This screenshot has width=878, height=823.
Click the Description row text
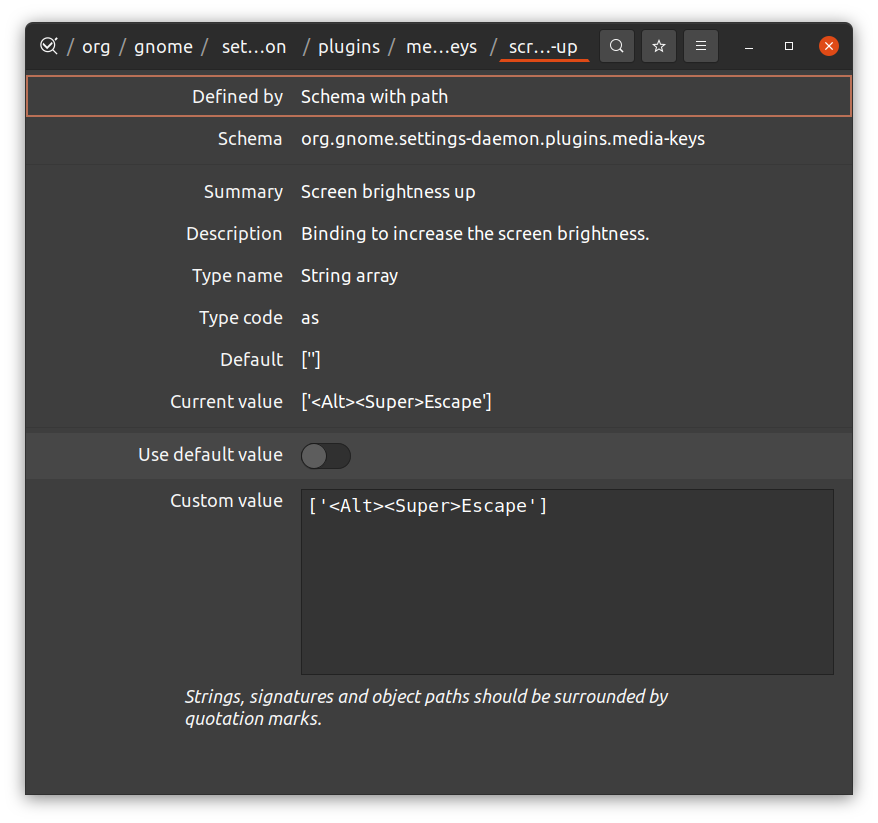(x=475, y=234)
